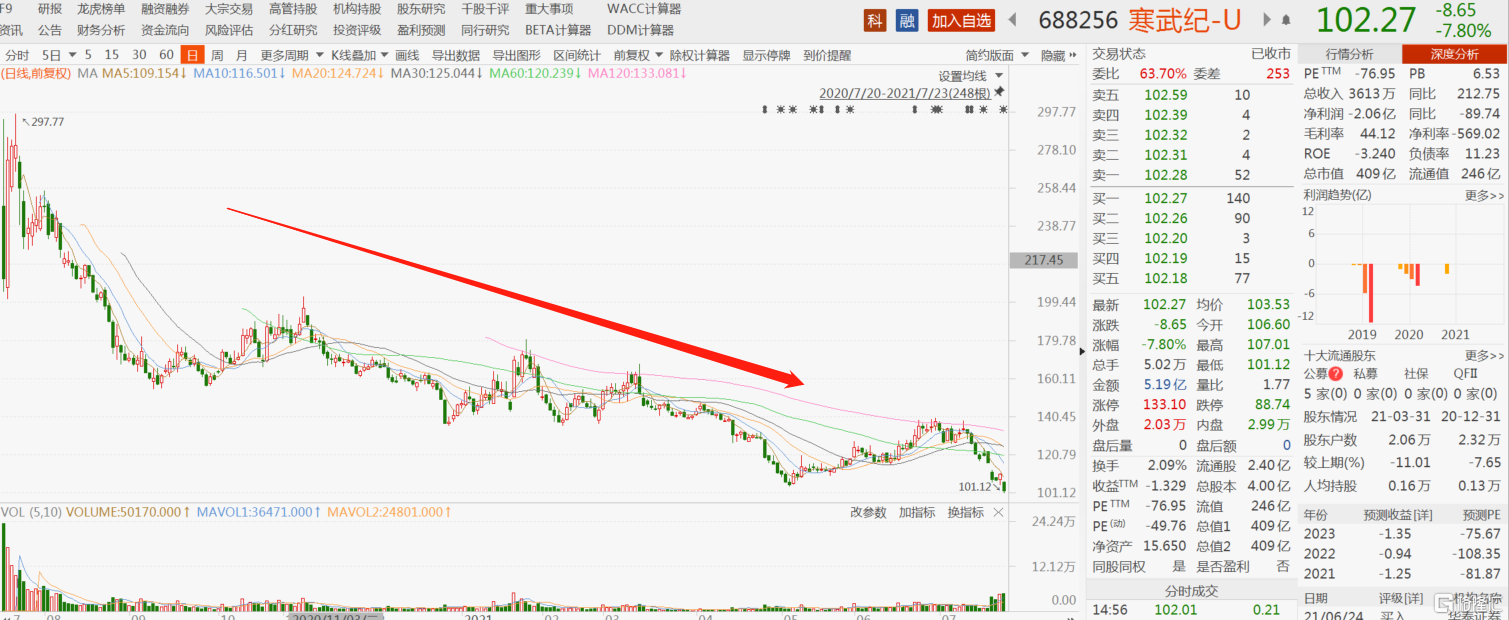Expand 更多>> in 利润趋势 section

tap(1485, 195)
